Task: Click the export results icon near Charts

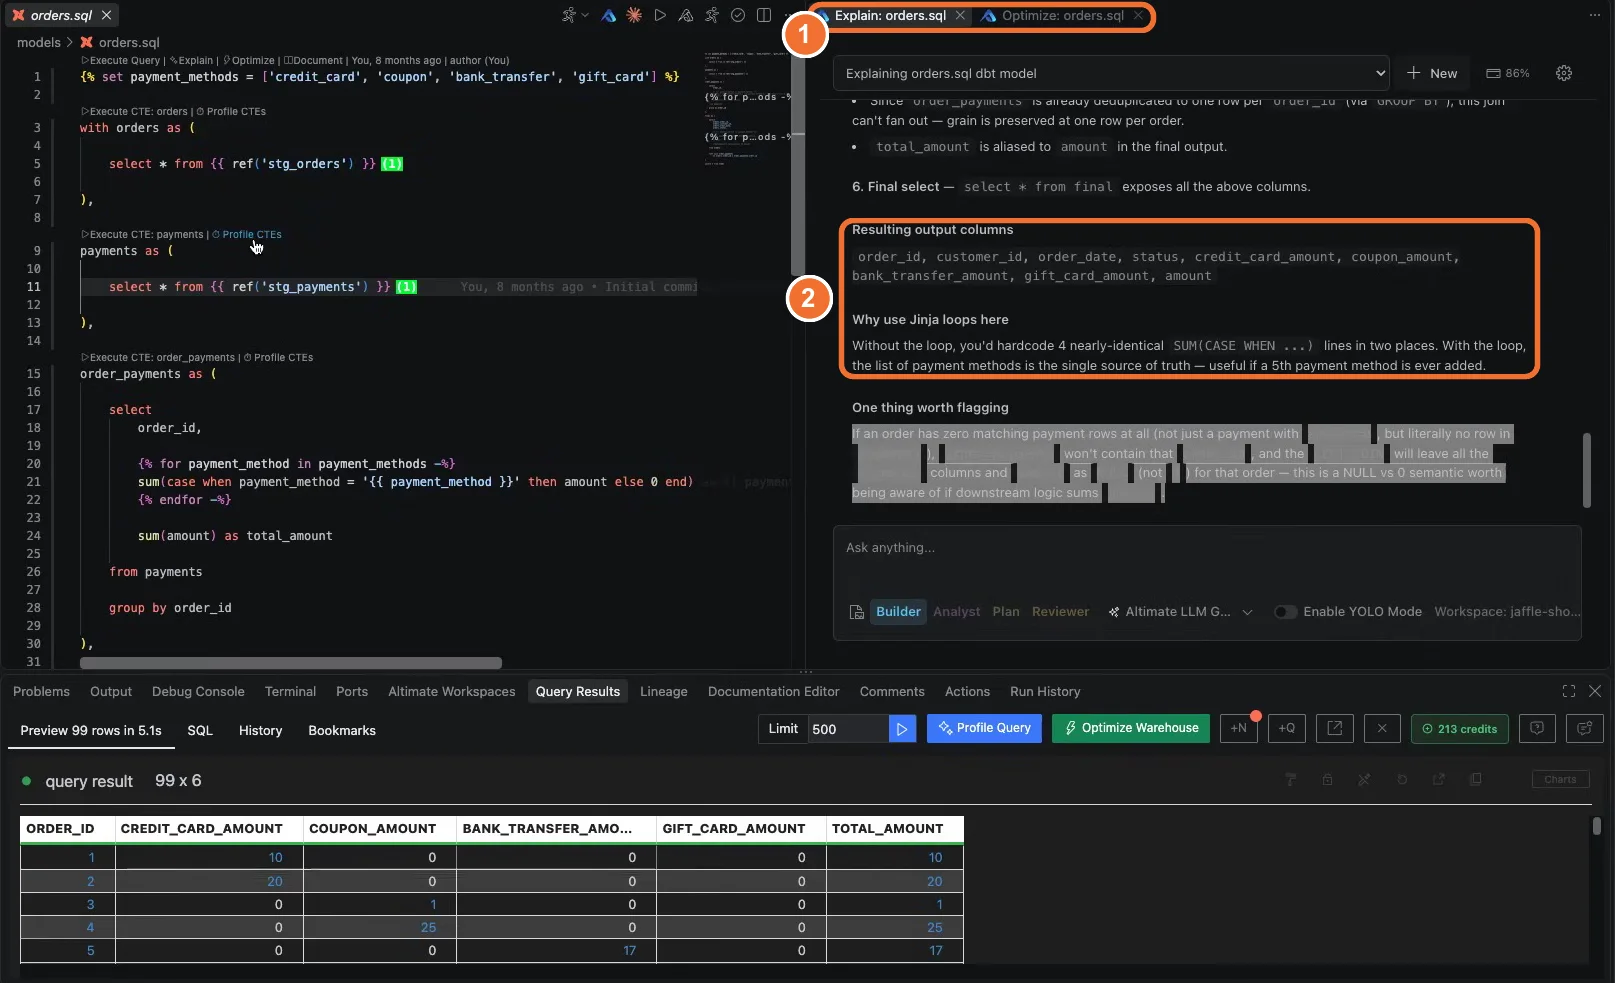Action: (x=1438, y=779)
